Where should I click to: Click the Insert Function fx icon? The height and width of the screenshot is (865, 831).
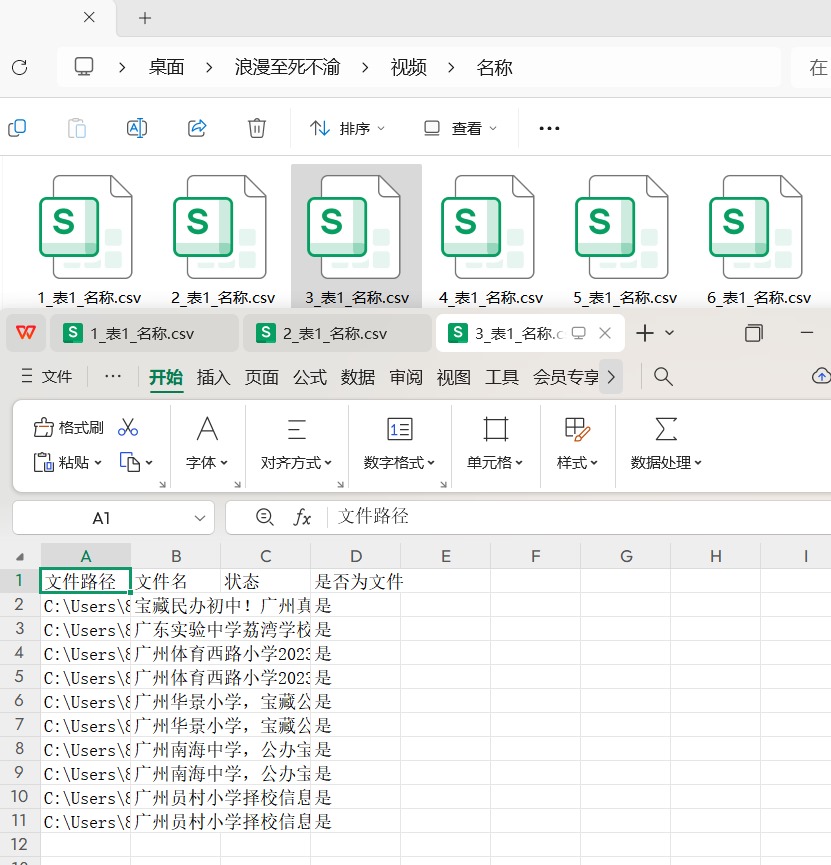tap(302, 517)
